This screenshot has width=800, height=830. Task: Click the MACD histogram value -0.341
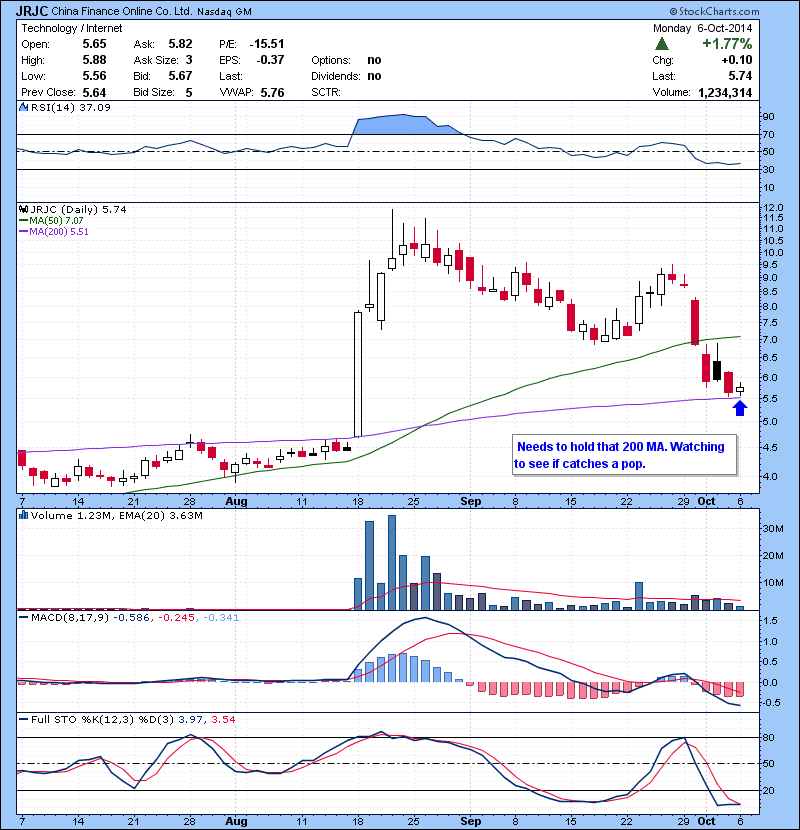click(221, 617)
